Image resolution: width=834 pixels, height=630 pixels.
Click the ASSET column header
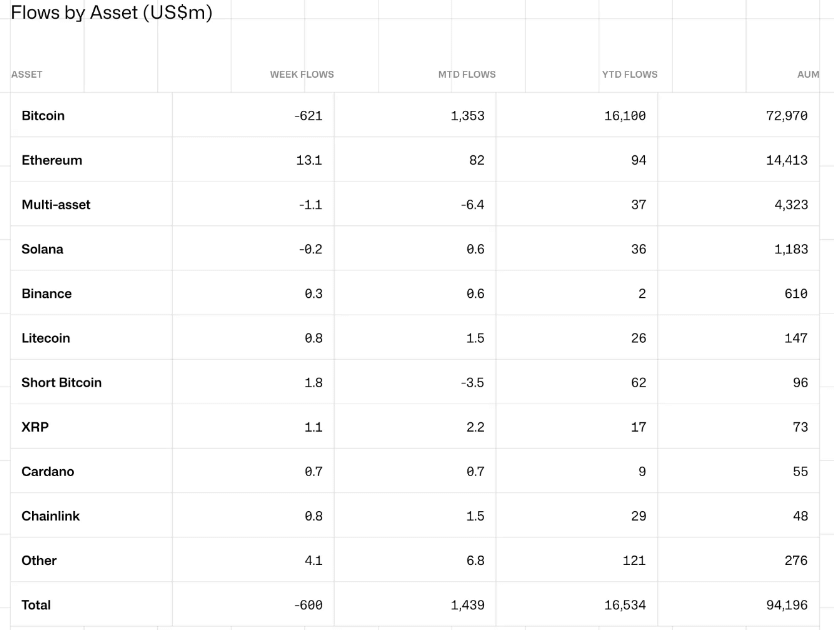click(x=27, y=75)
